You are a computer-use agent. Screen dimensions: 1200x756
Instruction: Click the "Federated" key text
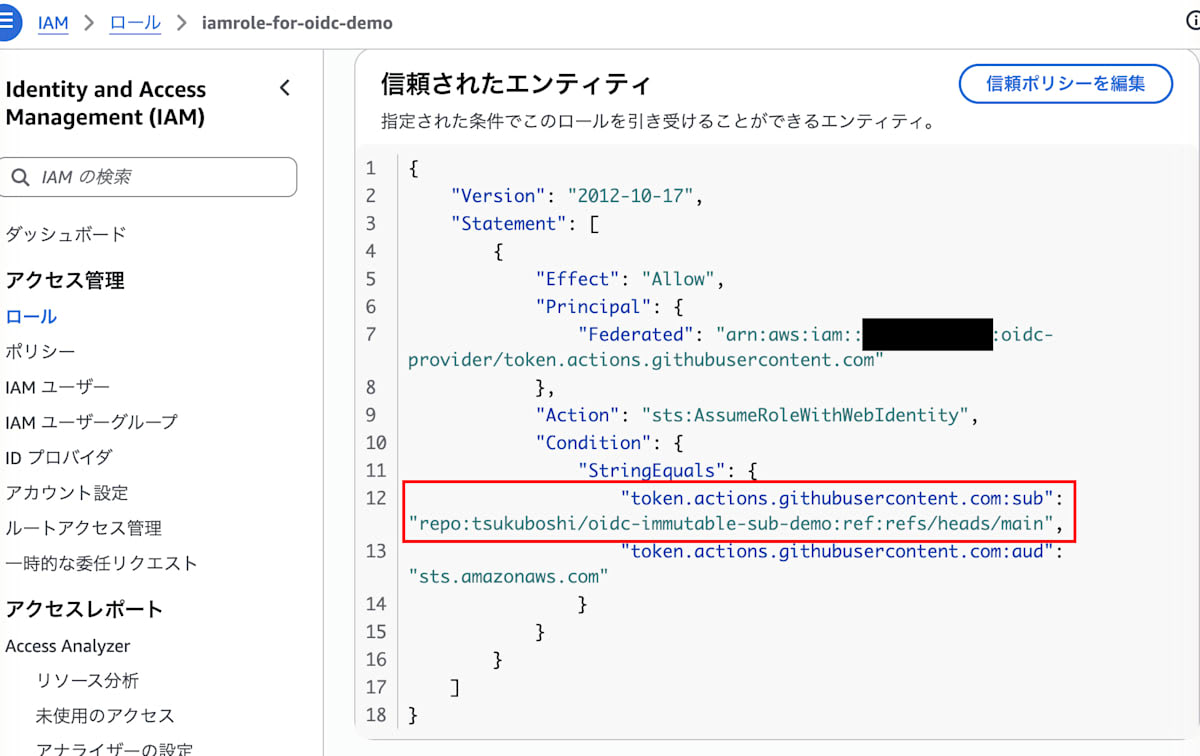[x=636, y=334]
